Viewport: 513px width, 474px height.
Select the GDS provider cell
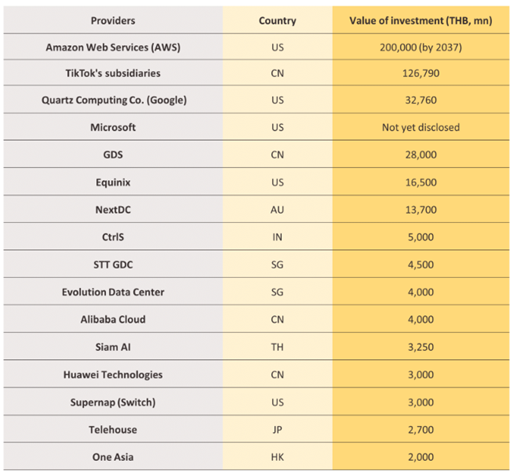coord(113,154)
